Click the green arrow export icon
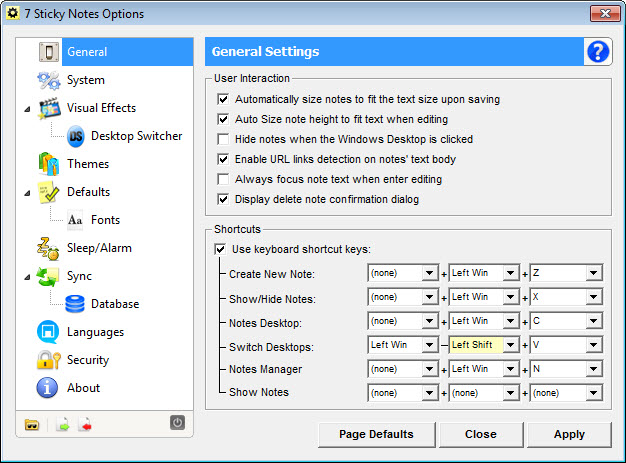The height and width of the screenshot is (463, 626). tap(63, 425)
